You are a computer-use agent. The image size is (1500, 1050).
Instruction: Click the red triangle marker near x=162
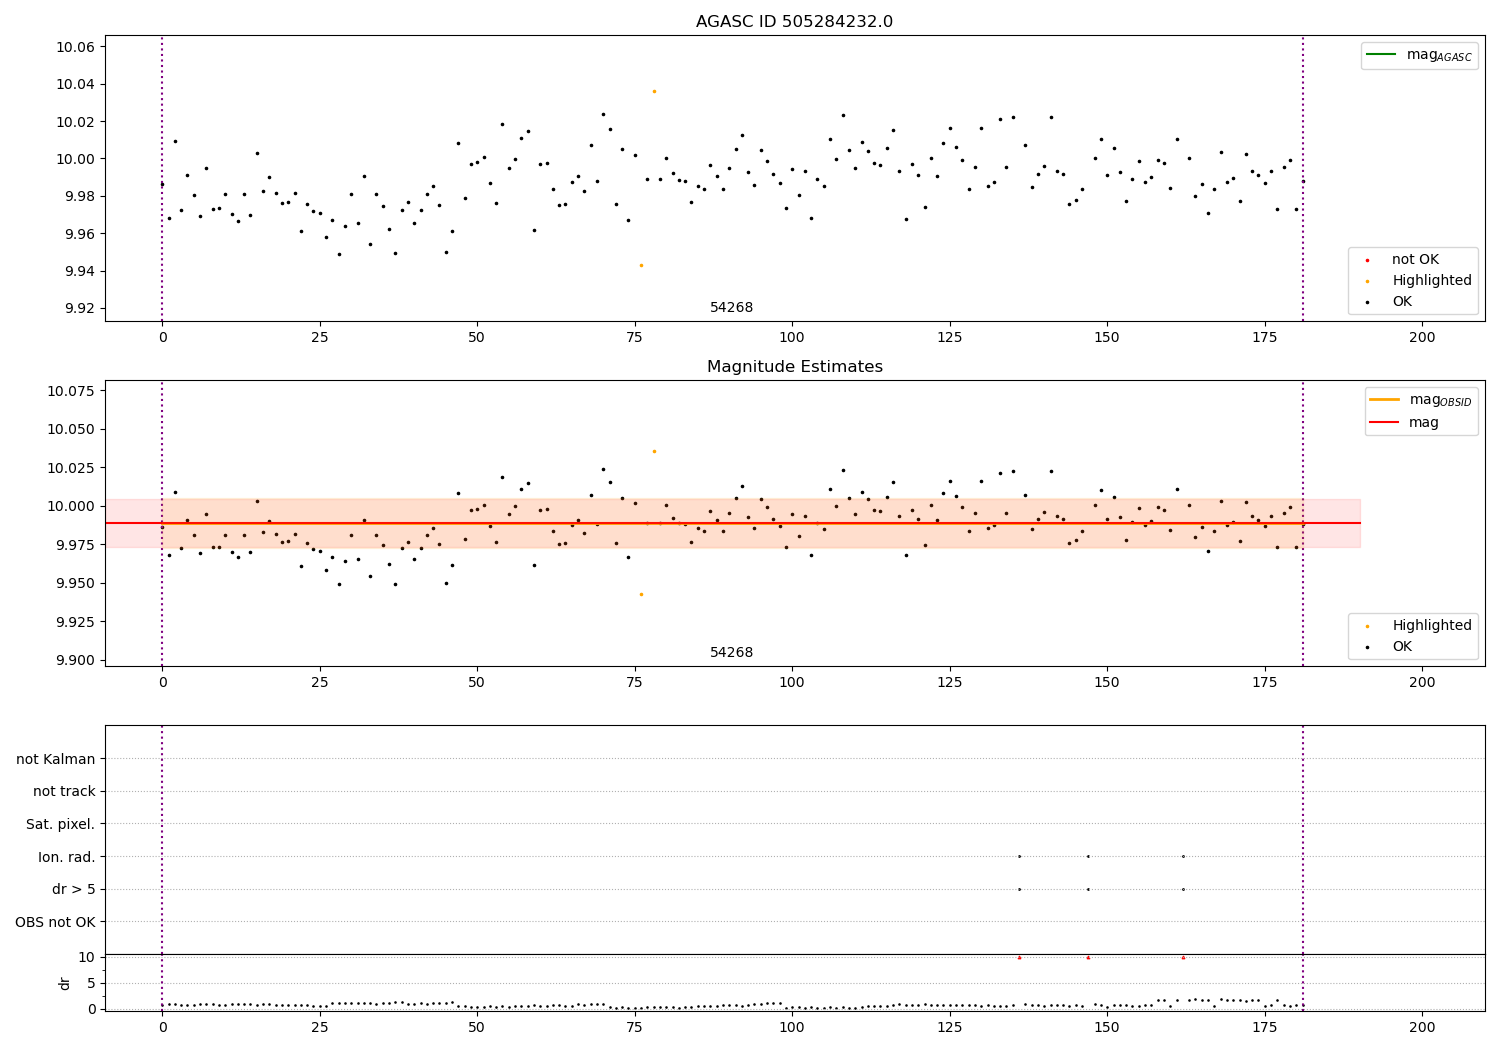pos(1183,957)
